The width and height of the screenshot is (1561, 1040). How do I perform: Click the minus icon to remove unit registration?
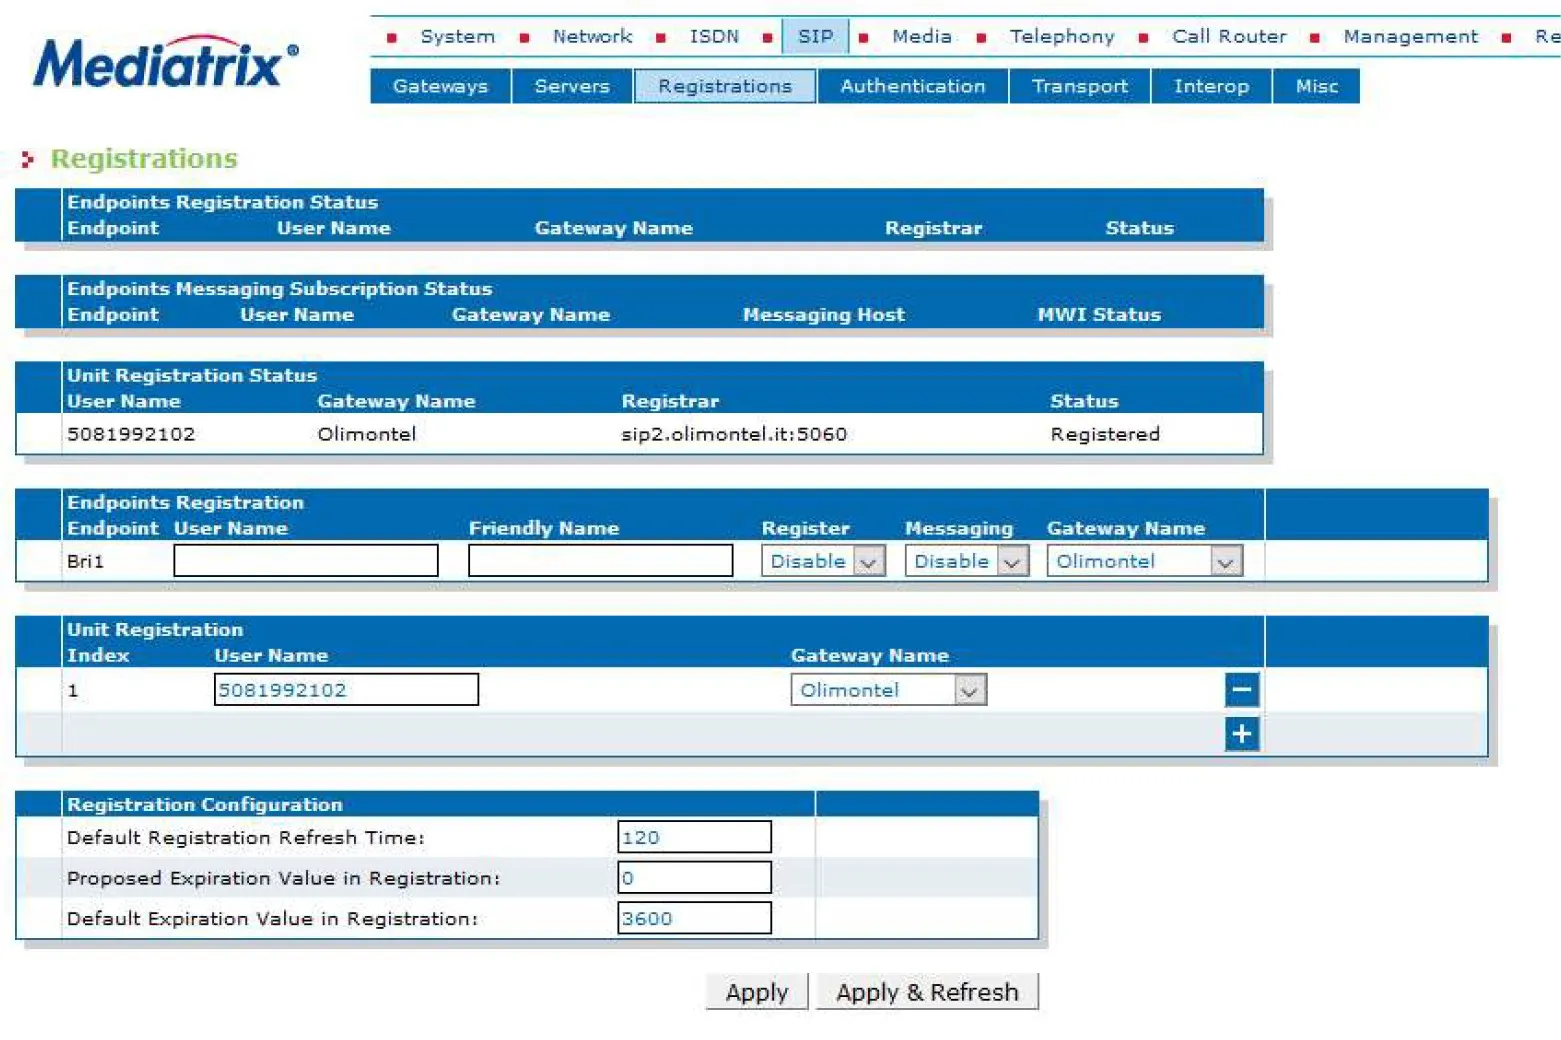[x=1241, y=689]
